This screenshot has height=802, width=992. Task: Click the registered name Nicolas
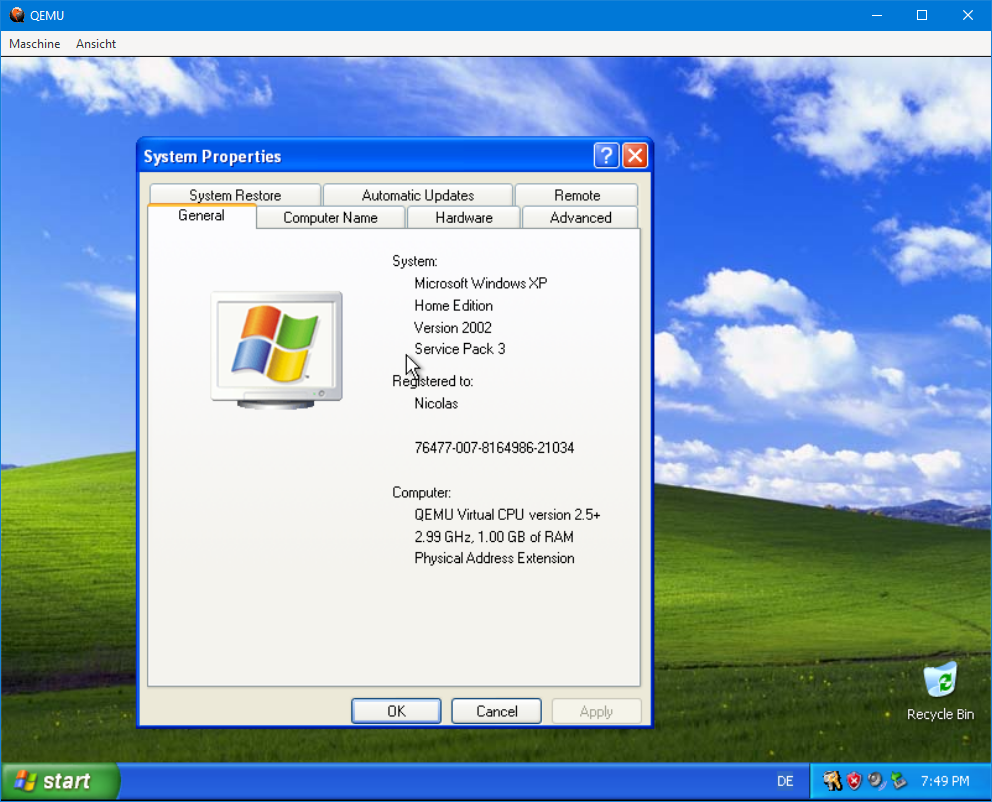(x=436, y=404)
